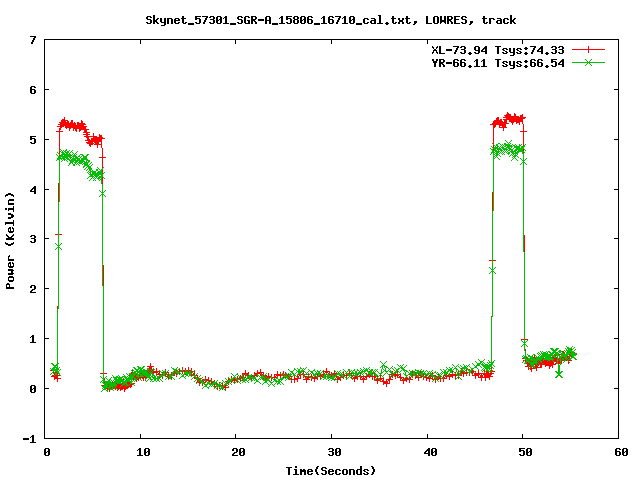The height and width of the screenshot is (480, 640).
Task: Click the y-axis tick label -1
Action: coord(29,439)
